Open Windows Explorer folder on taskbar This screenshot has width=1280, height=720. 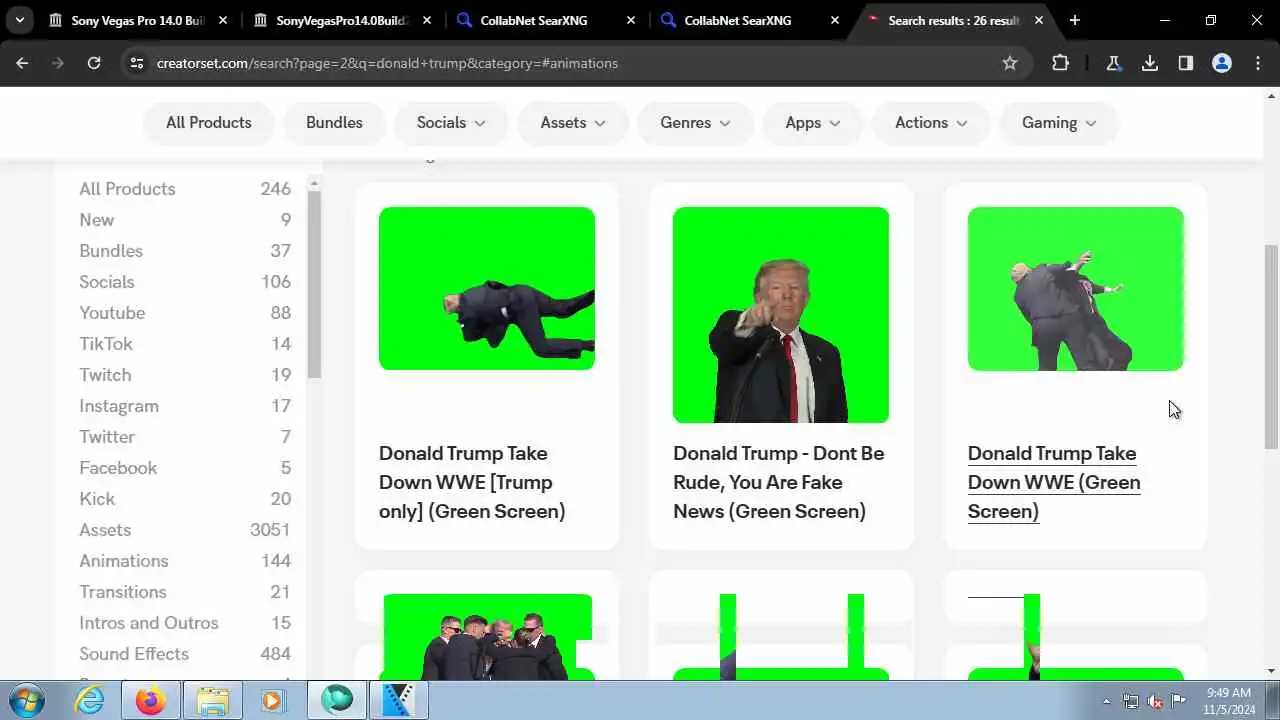(x=212, y=700)
